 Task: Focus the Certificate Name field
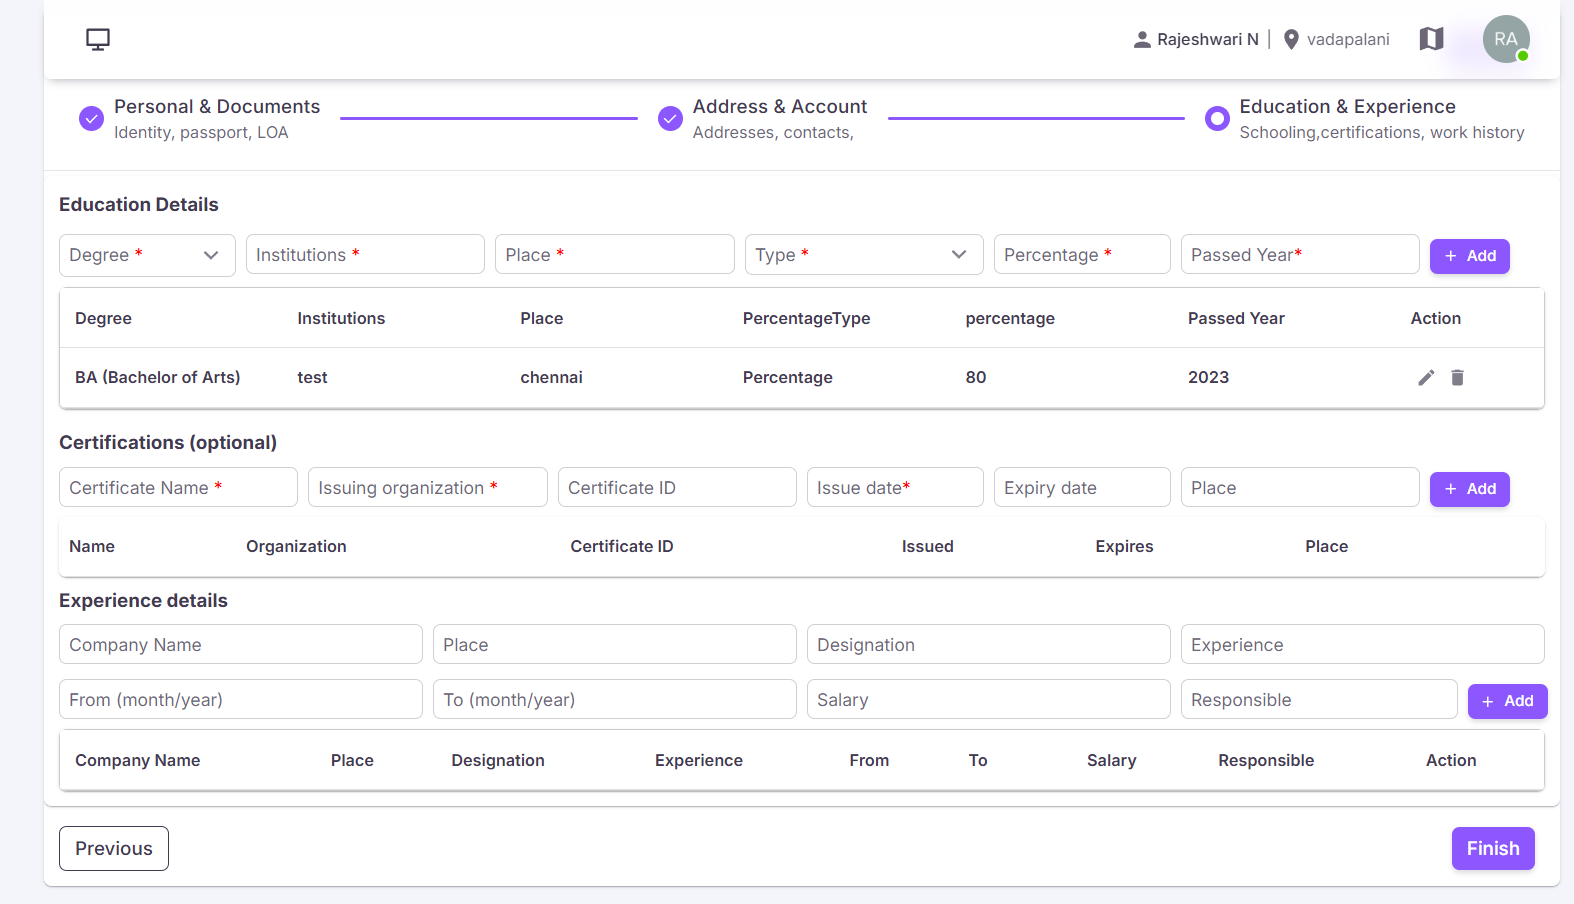178,487
